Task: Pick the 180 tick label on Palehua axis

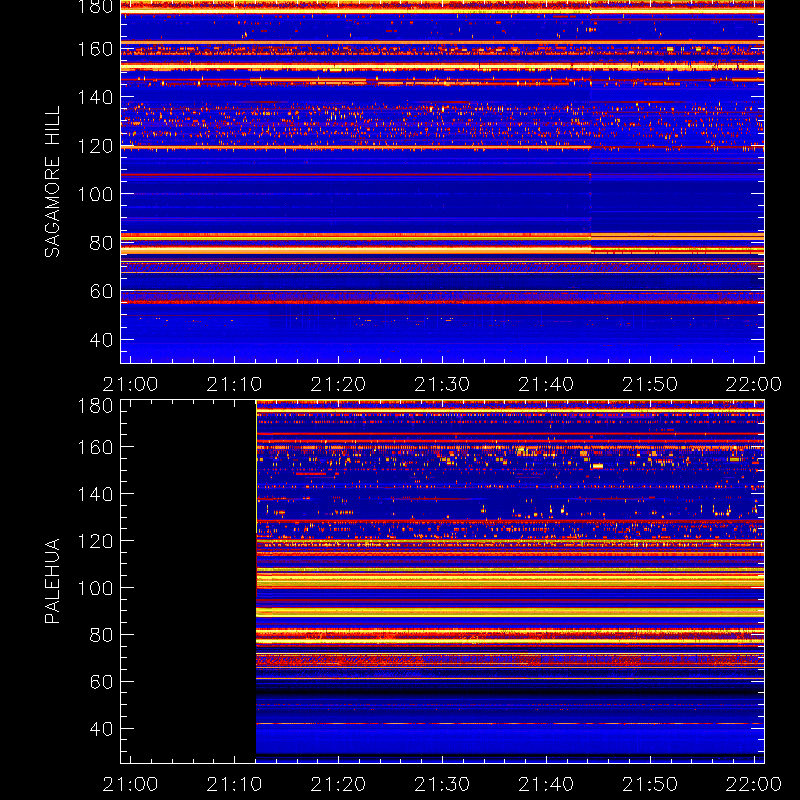Action: (x=95, y=406)
